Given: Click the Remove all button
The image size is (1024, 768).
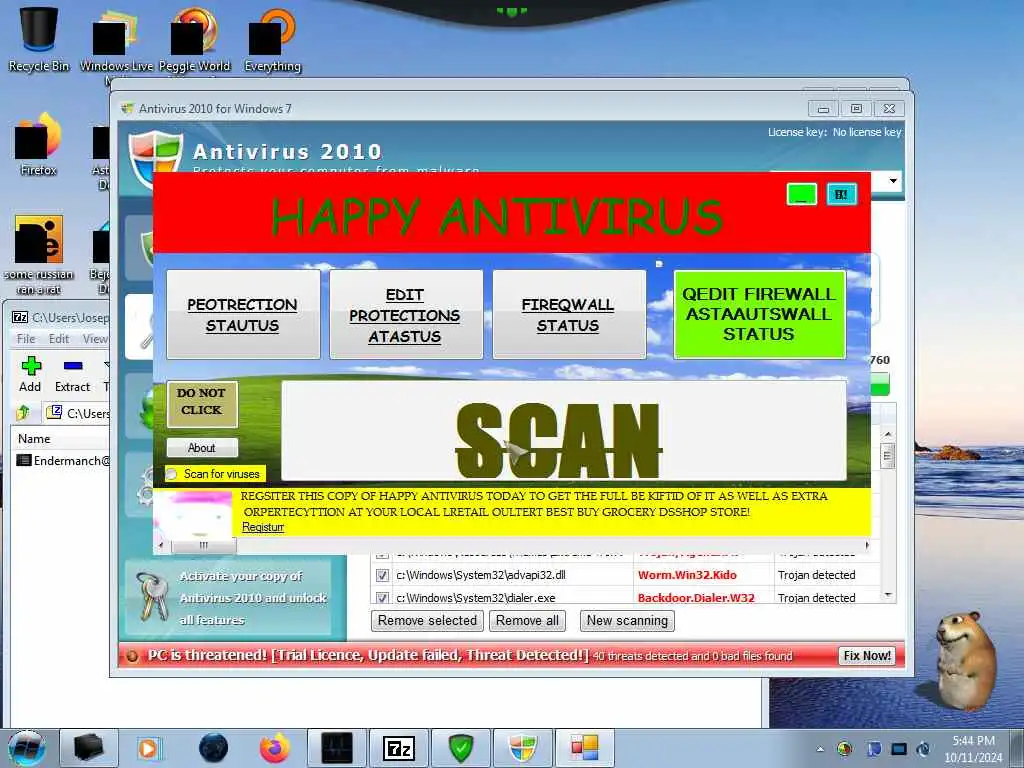Looking at the screenshot, I should point(528,620).
